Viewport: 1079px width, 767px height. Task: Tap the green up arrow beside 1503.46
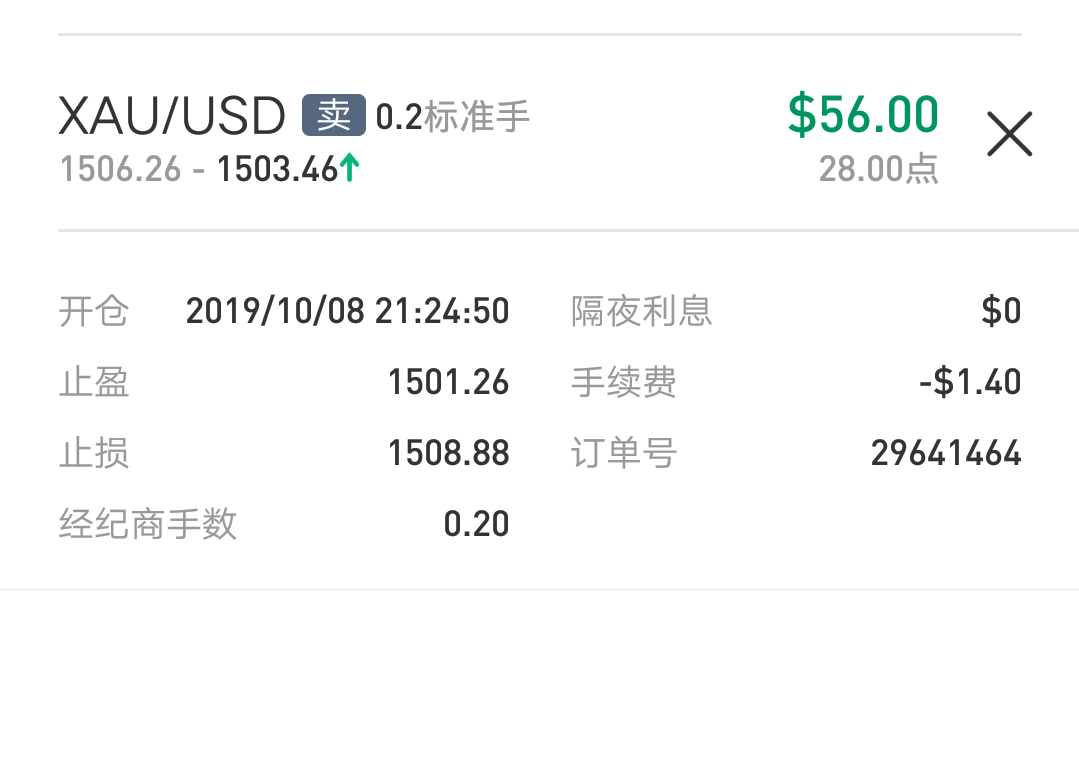350,168
